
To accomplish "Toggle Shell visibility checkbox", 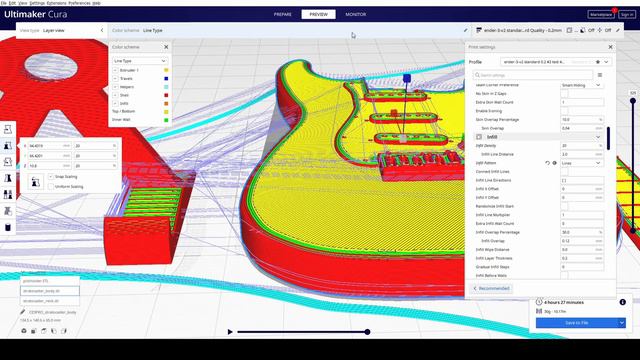I will point(116,95).
